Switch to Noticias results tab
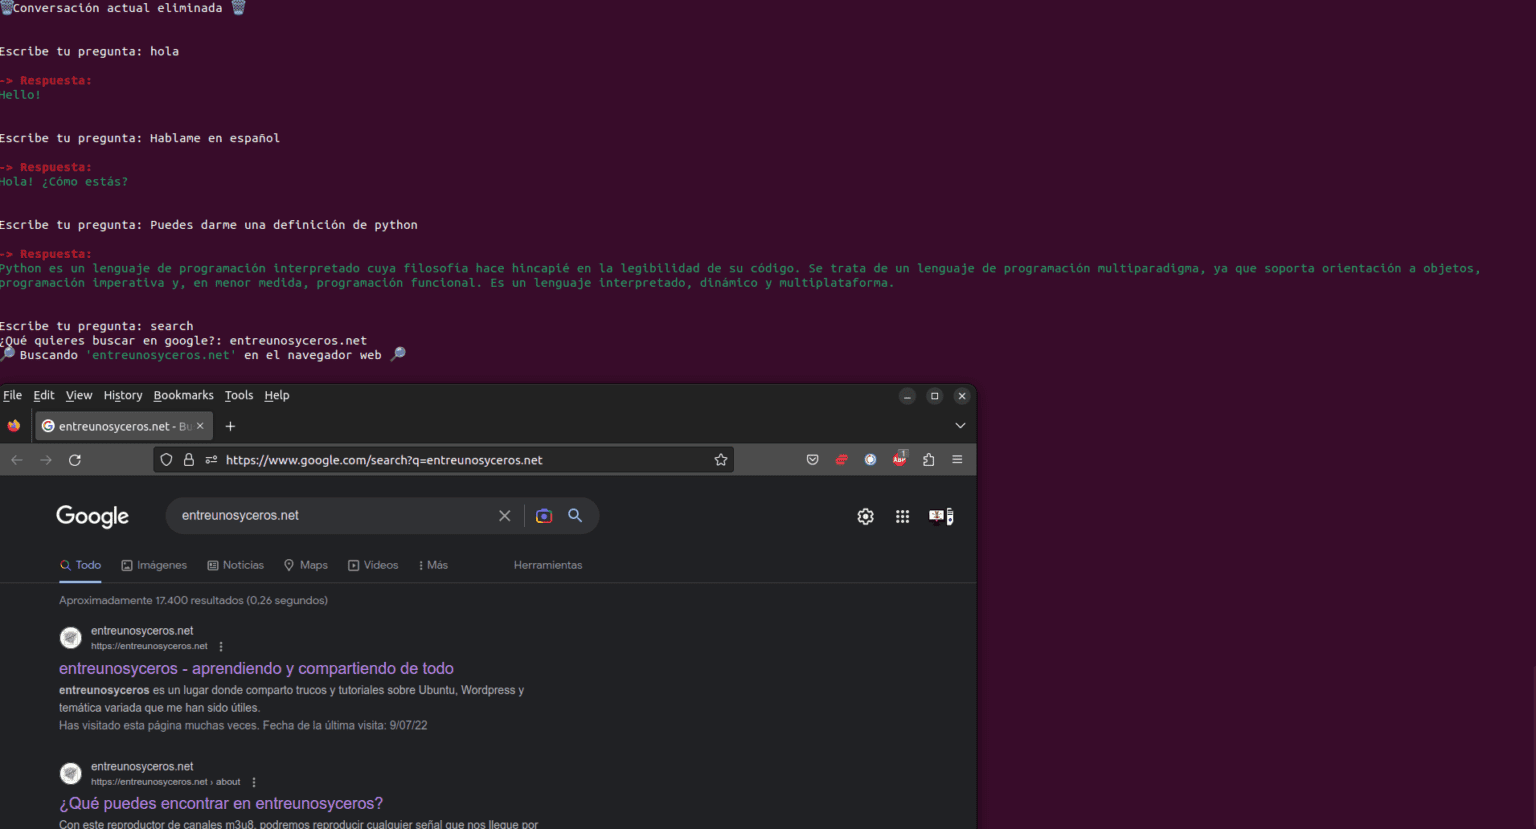 [236, 565]
